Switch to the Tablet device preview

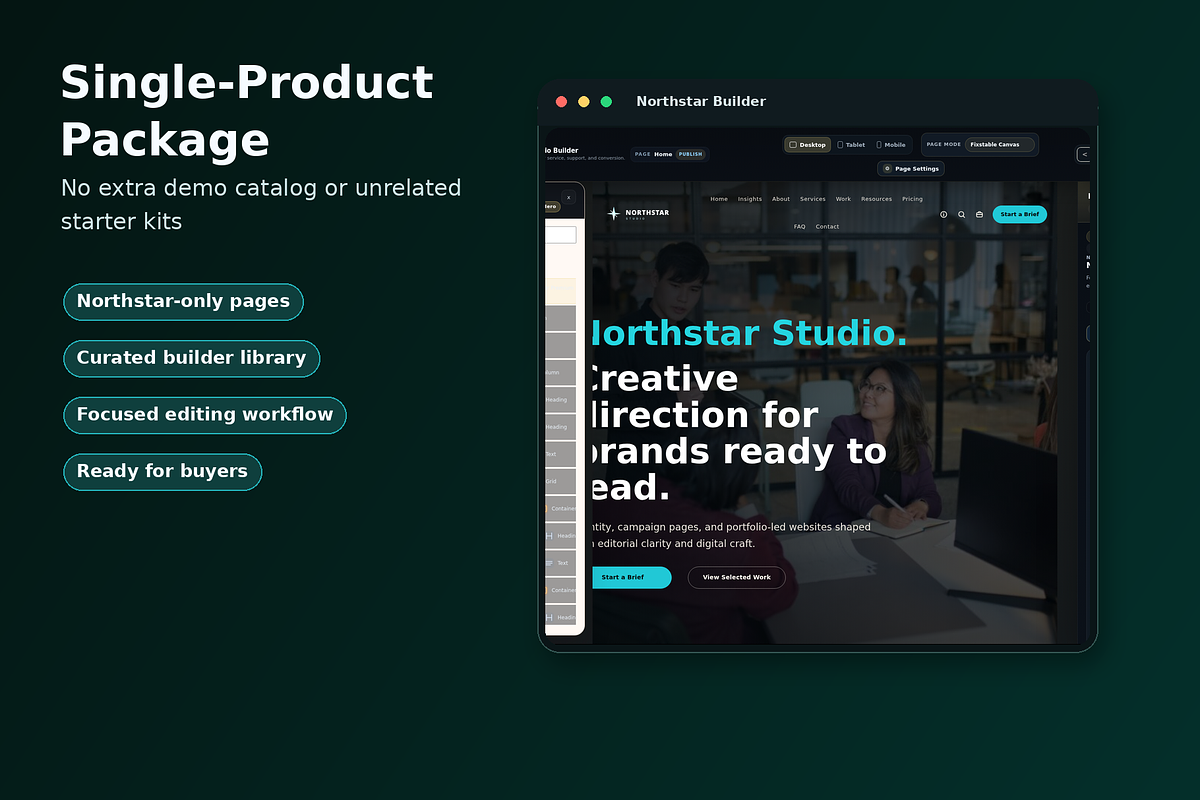[x=851, y=145]
